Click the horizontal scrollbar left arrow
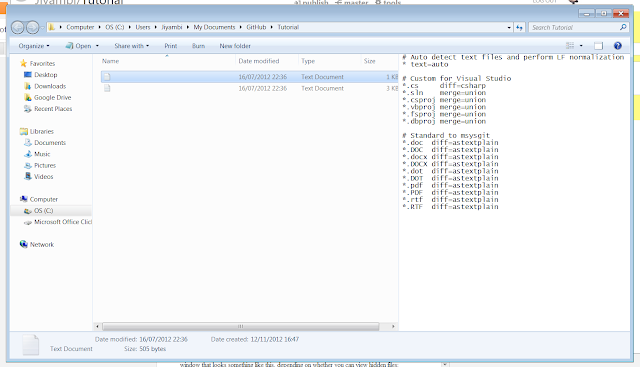Image resolution: width=640 pixels, height=367 pixels. 97,326
